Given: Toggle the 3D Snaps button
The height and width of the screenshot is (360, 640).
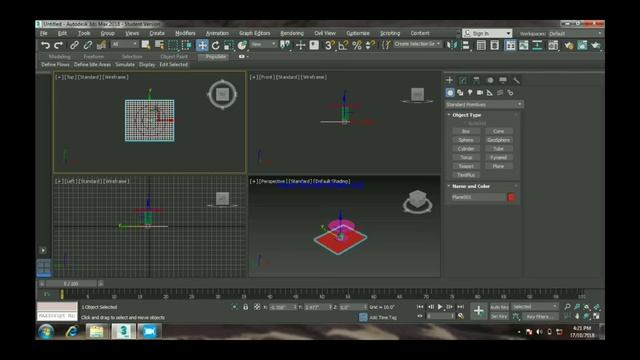Looking at the screenshot, I should (x=329, y=45).
